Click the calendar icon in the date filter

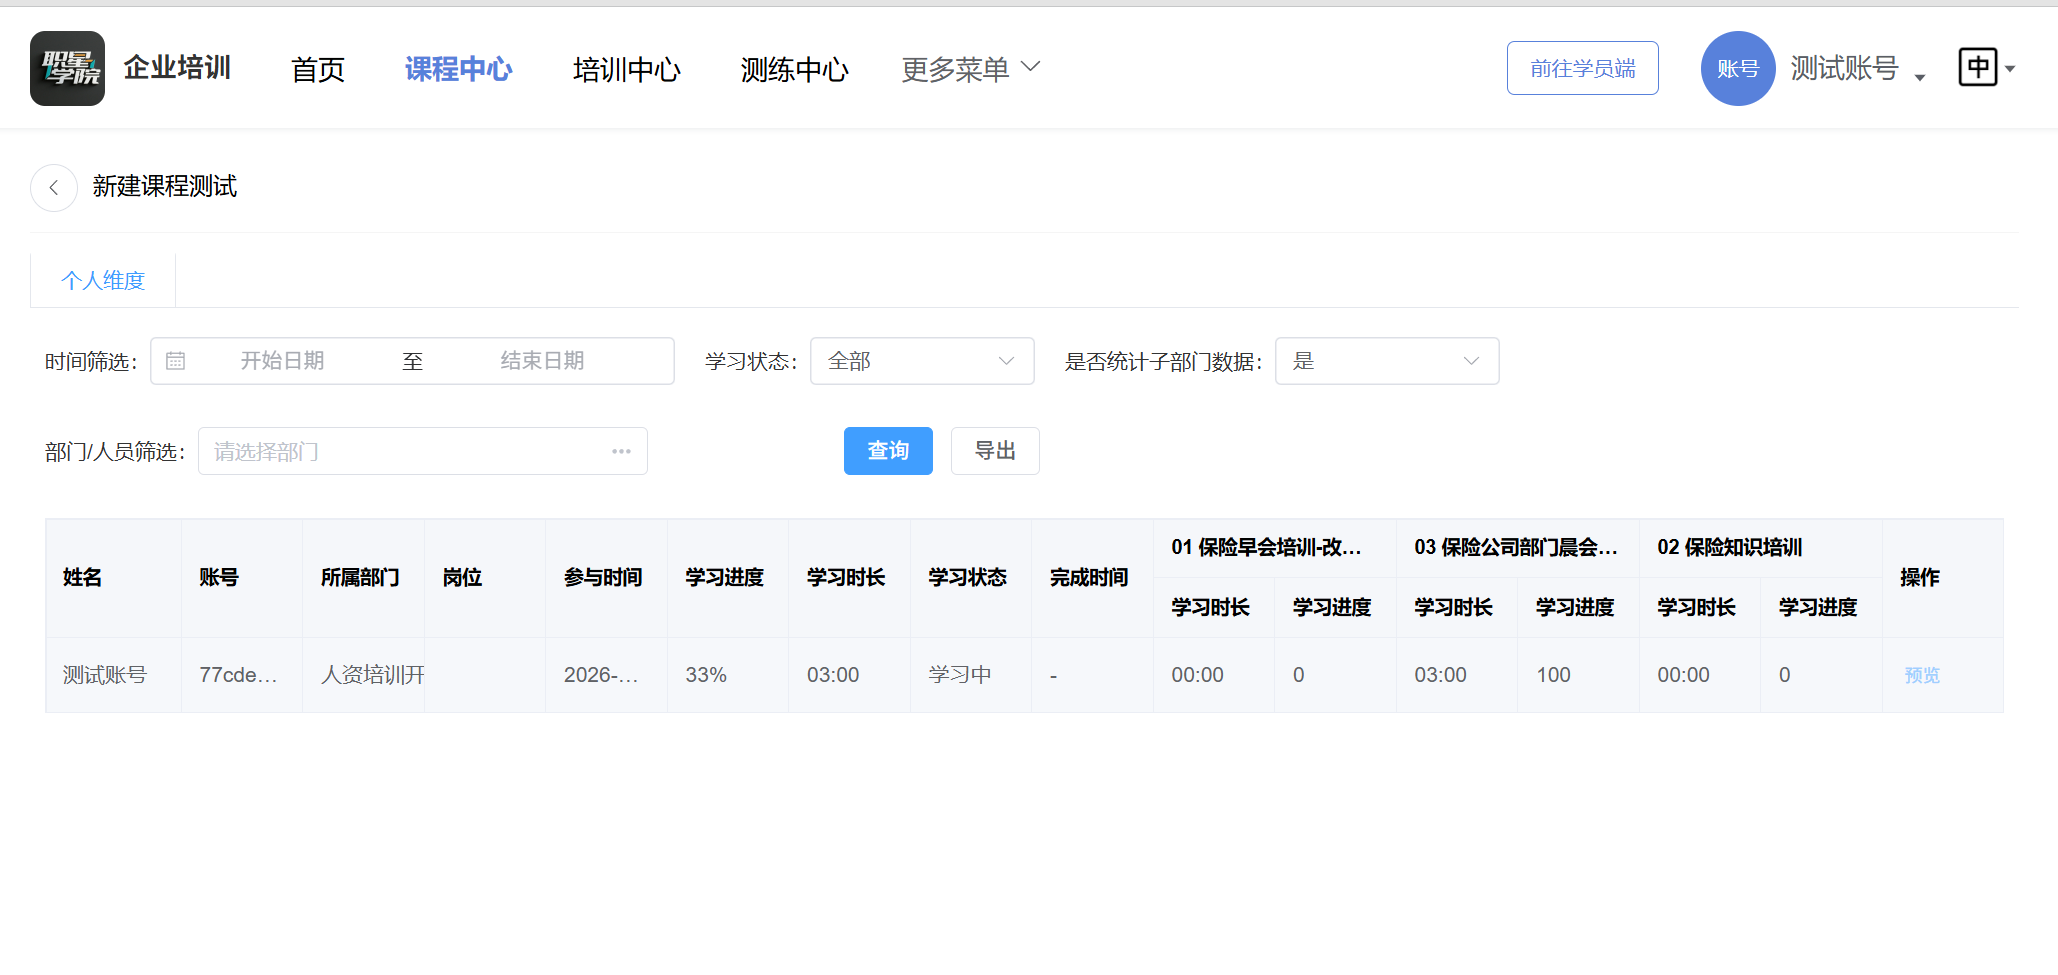pos(175,361)
